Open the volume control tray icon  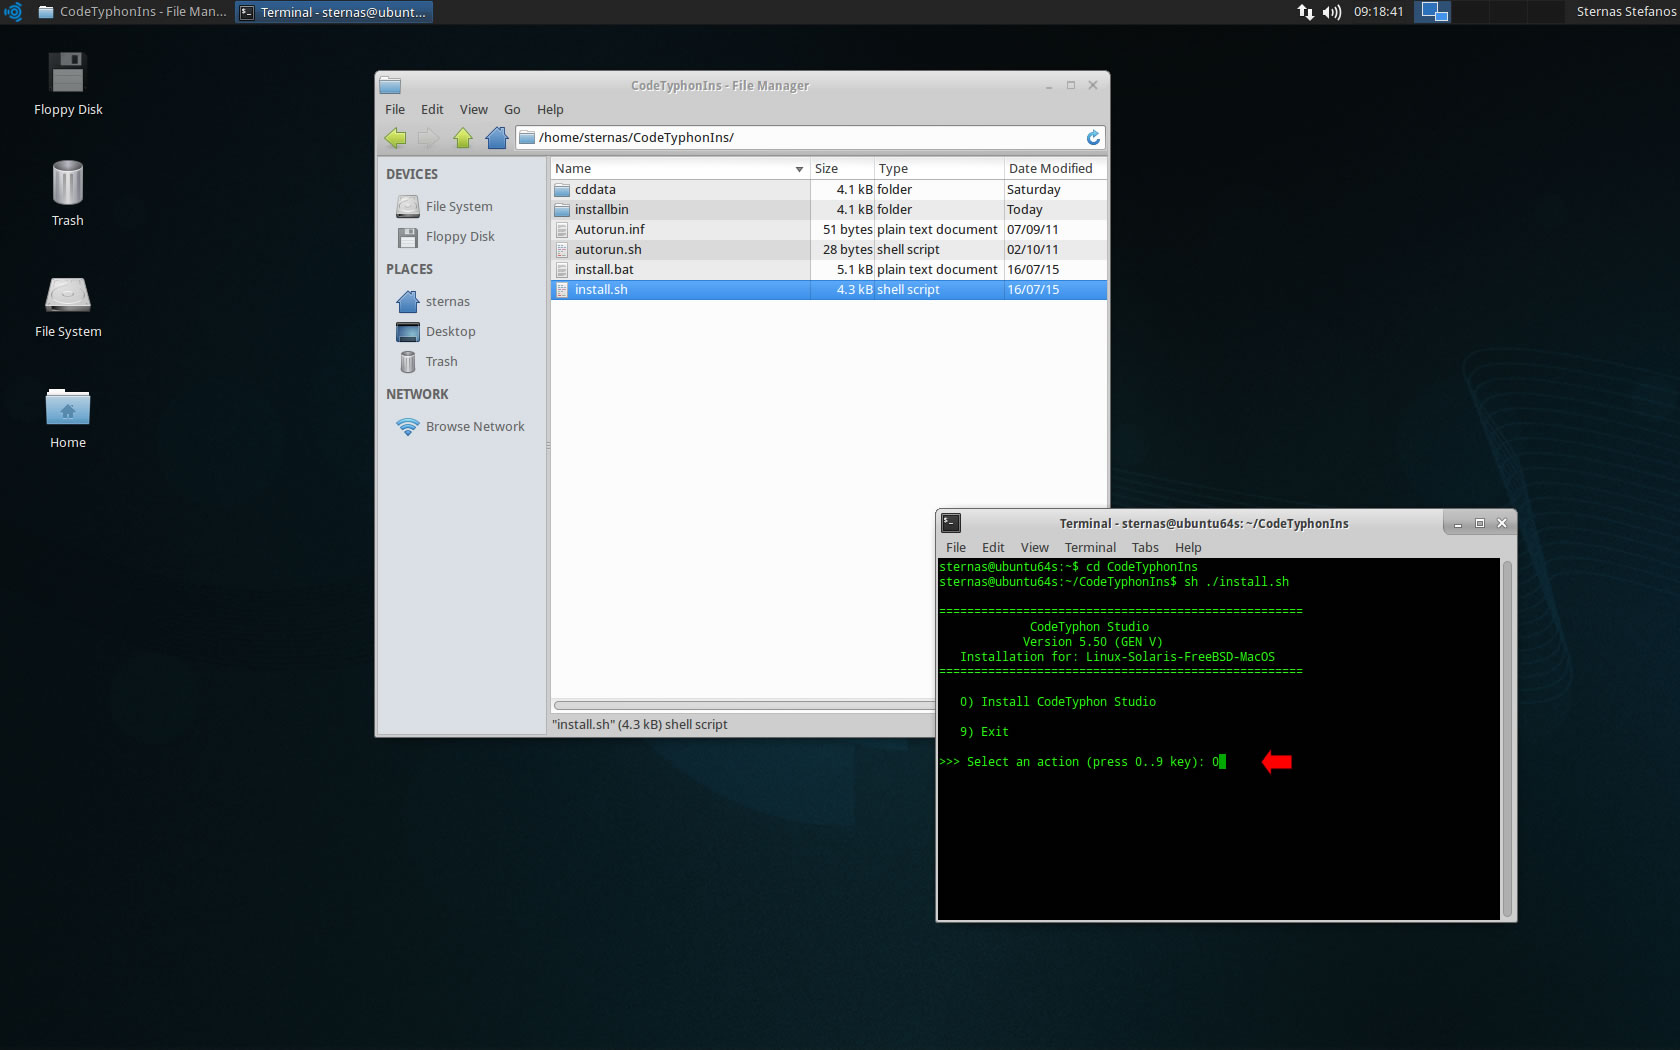point(1332,12)
